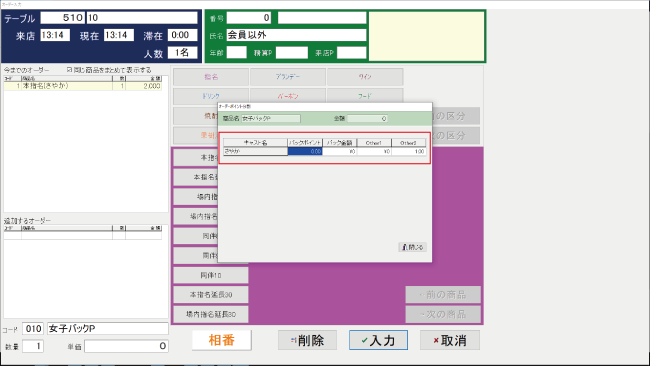Click the Other1 cell showing ¥0
The height and width of the screenshot is (366, 650).
[374, 152]
